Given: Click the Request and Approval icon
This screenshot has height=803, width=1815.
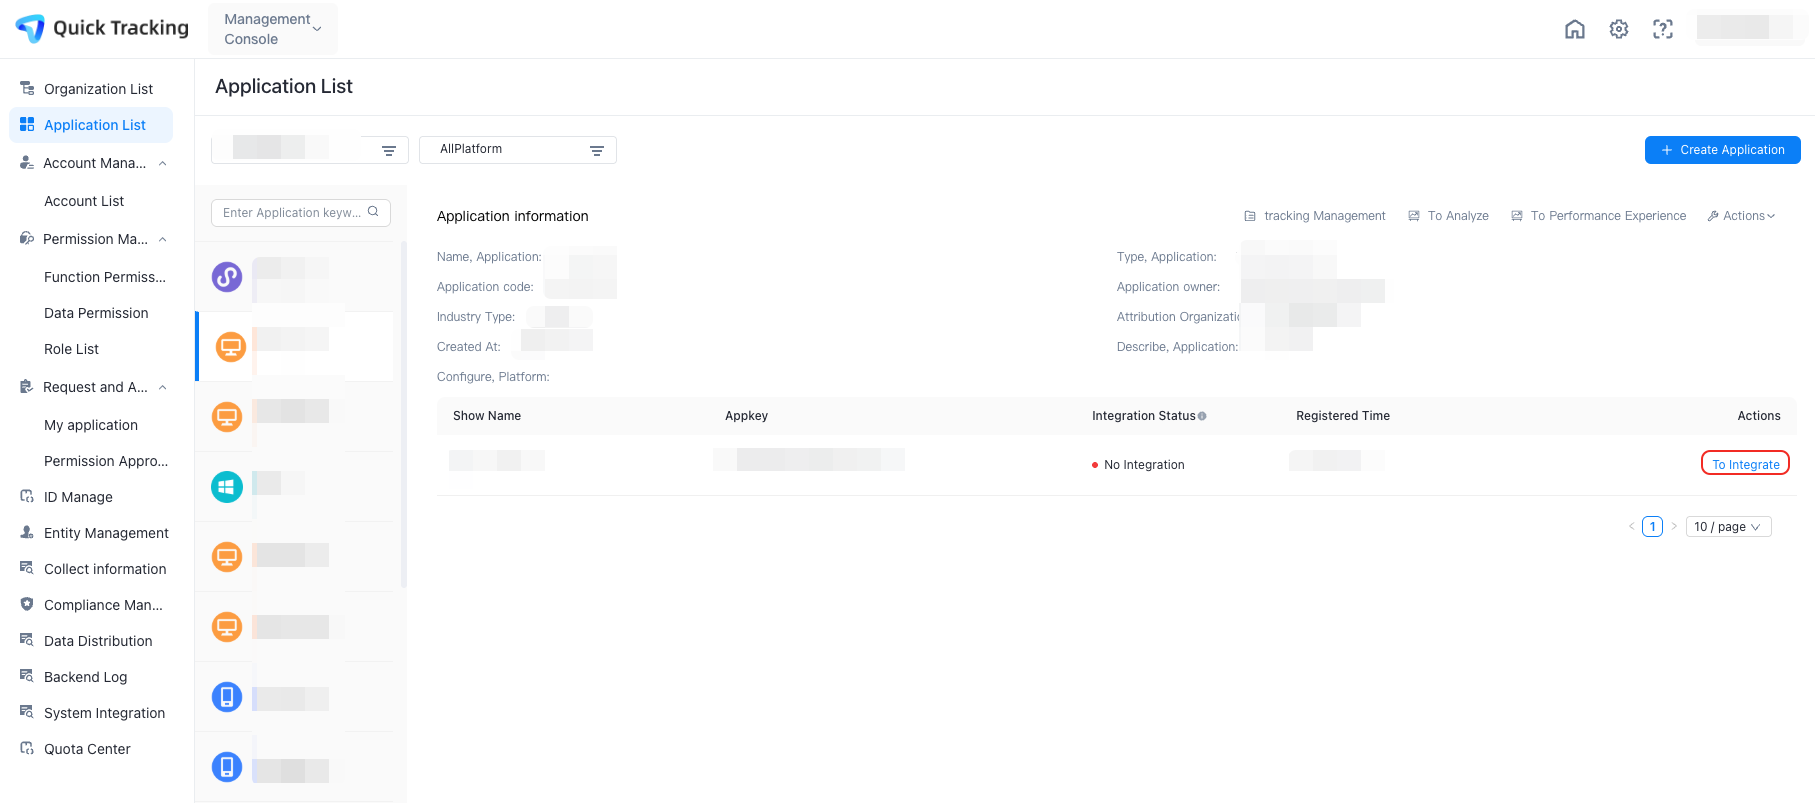Looking at the screenshot, I should [x=27, y=386].
